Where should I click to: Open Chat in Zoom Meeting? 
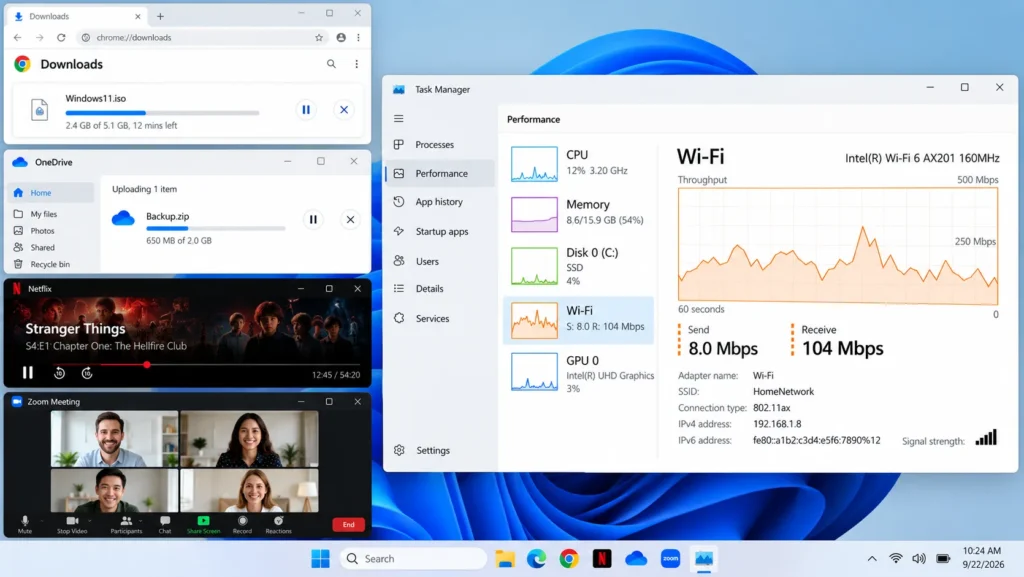(x=165, y=524)
